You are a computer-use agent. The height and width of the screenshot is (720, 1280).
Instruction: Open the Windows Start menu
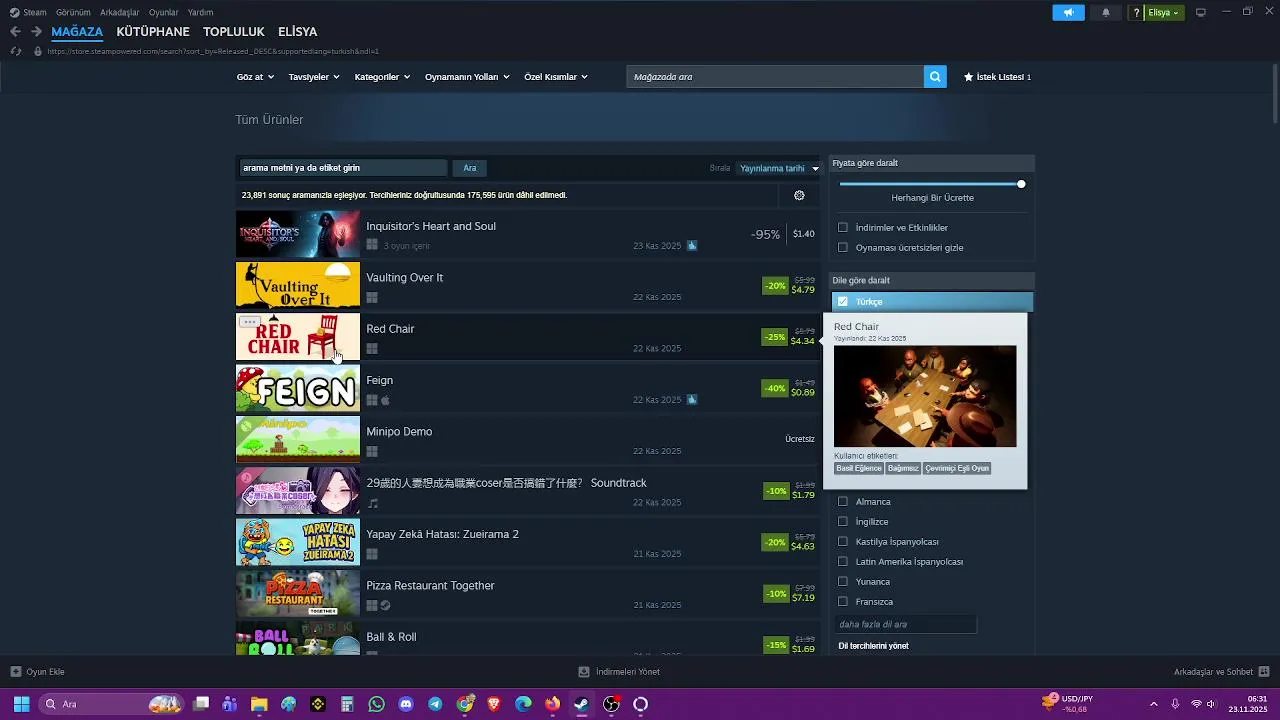click(x=21, y=704)
